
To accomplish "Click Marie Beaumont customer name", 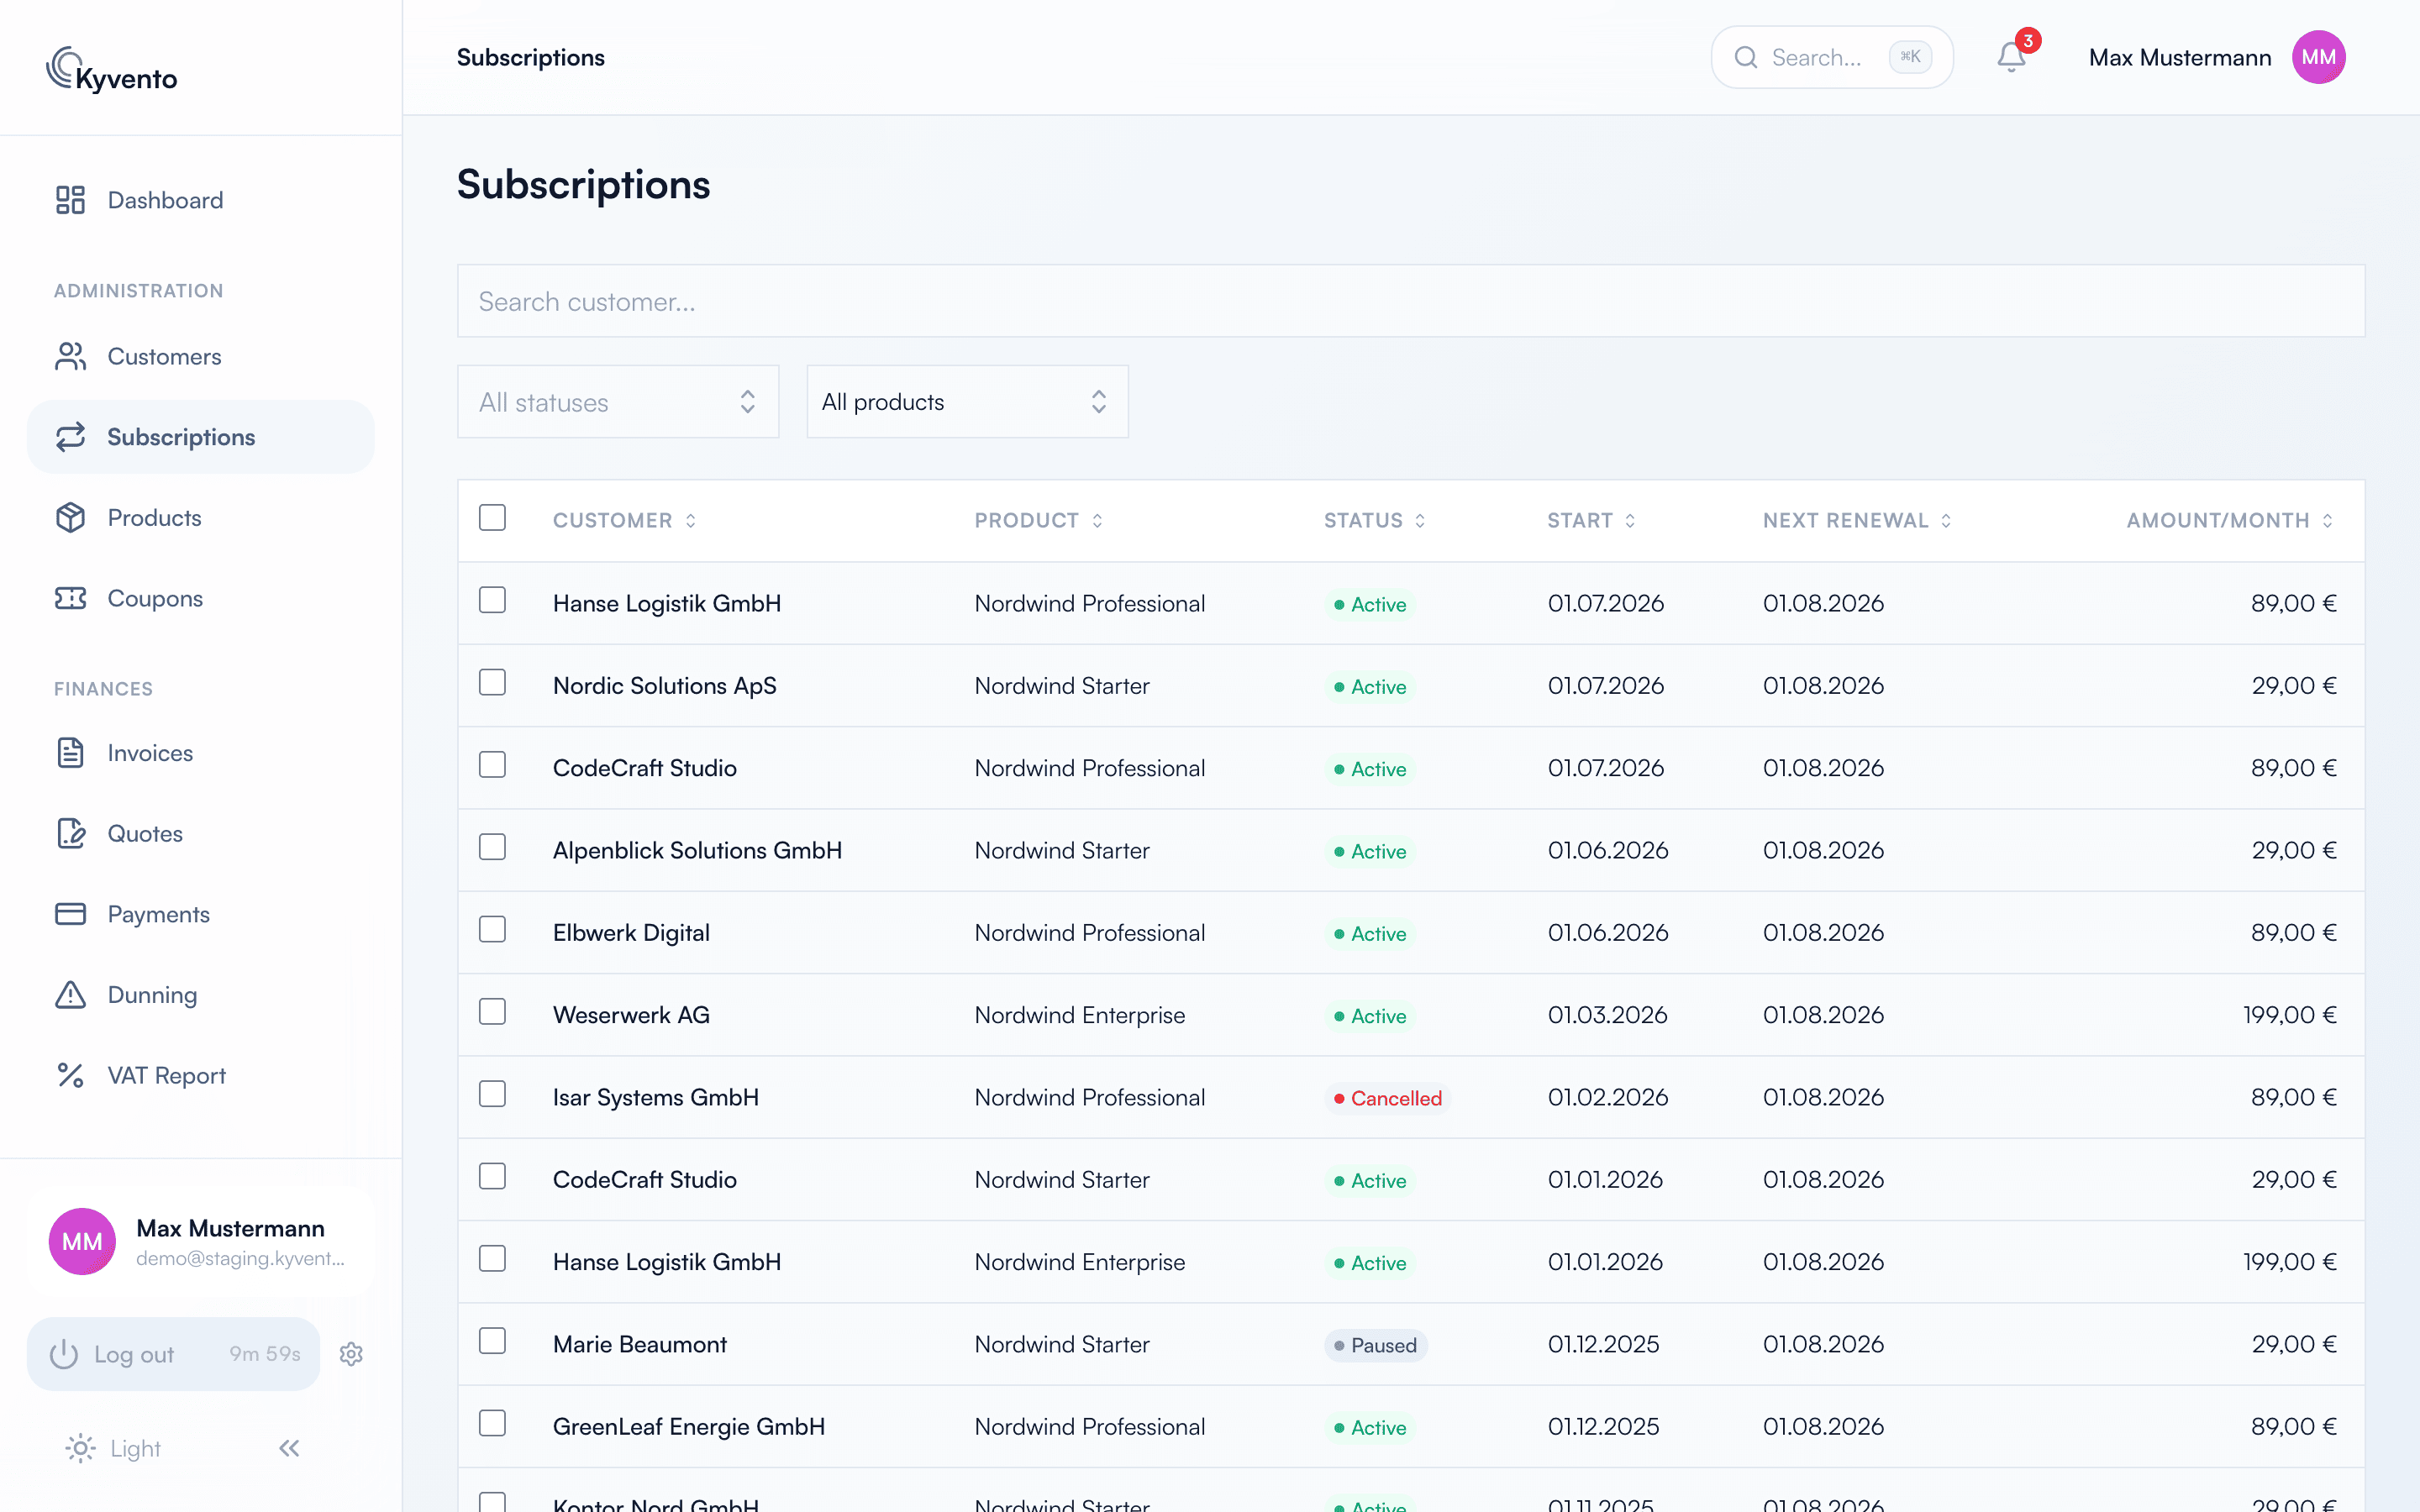I will [x=640, y=1344].
